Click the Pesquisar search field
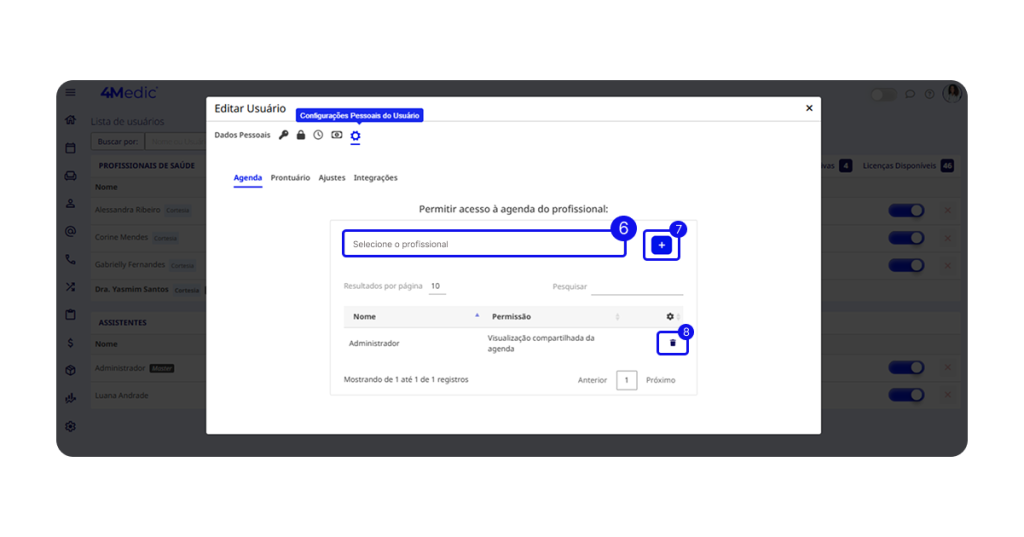1024x537 pixels. (636, 287)
